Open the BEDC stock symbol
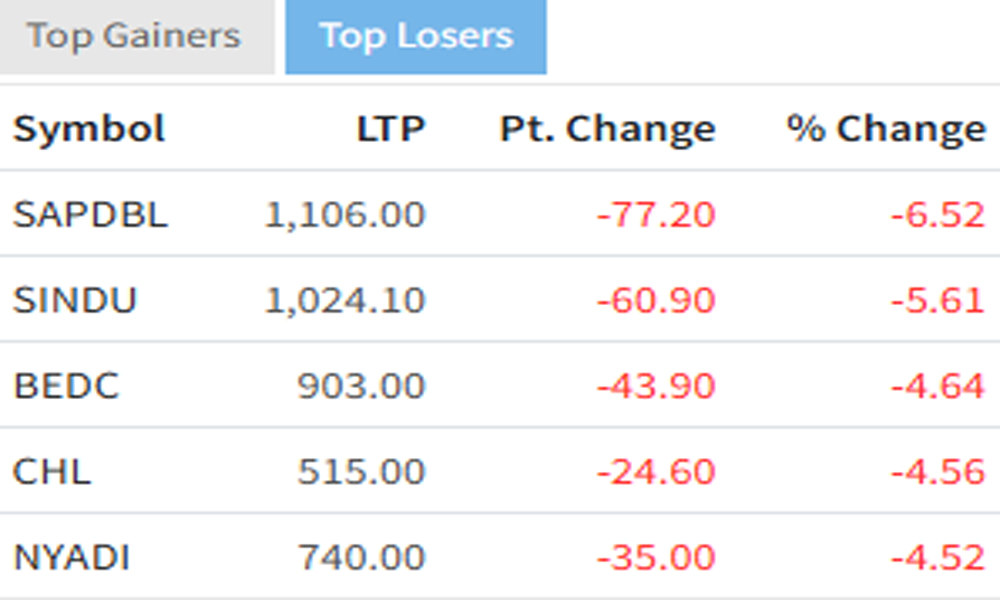This screenshot has height=600, width=1000. click(x=66, y=386)
